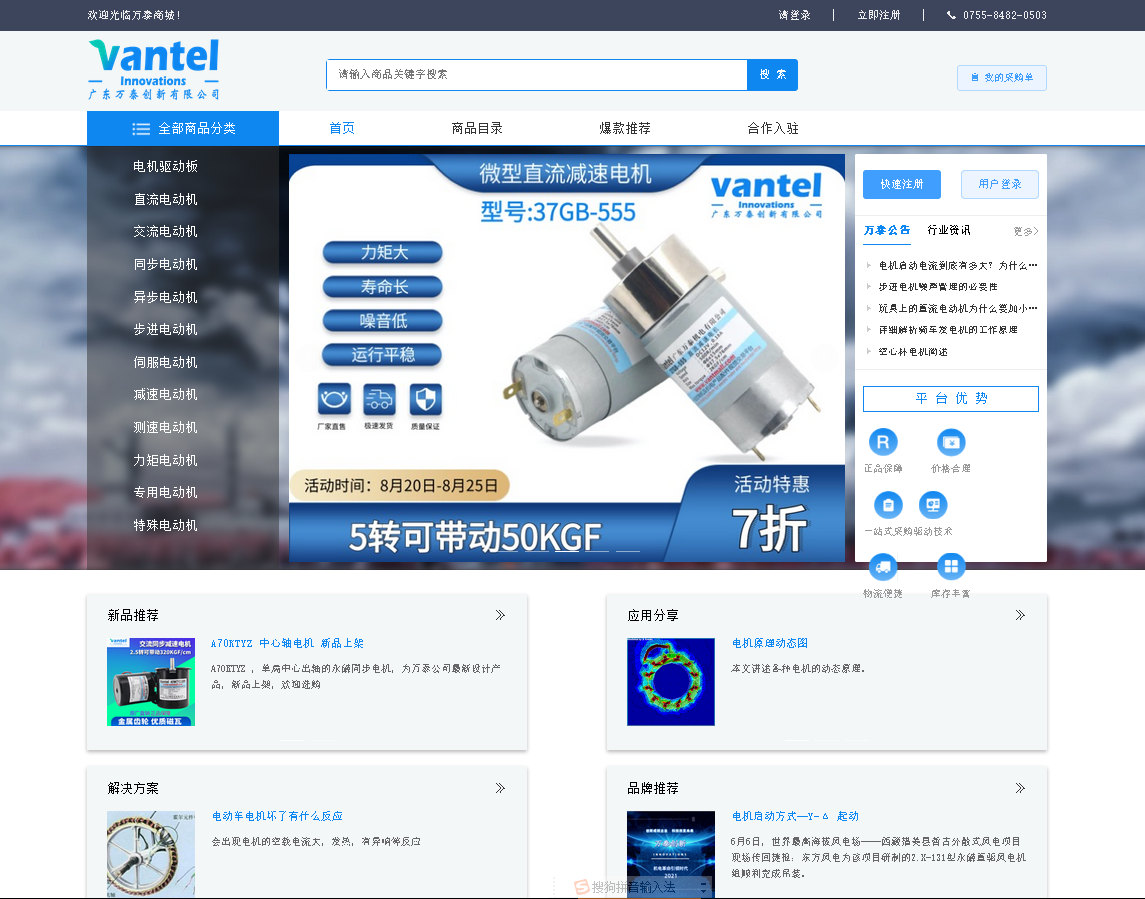This screenshot has width=1145, height=899.
Task: Expand the 新品推荐 section arrow
Action: click(x=500, y=615)
